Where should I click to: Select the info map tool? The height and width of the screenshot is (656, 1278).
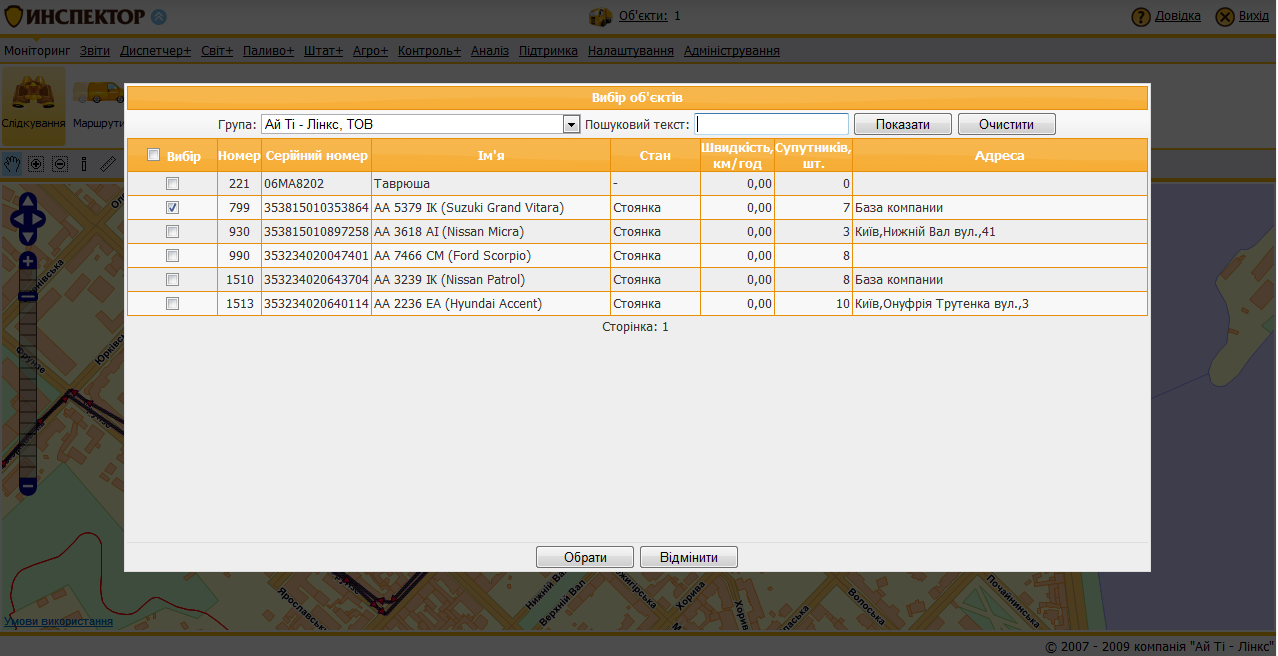point(84,163)
